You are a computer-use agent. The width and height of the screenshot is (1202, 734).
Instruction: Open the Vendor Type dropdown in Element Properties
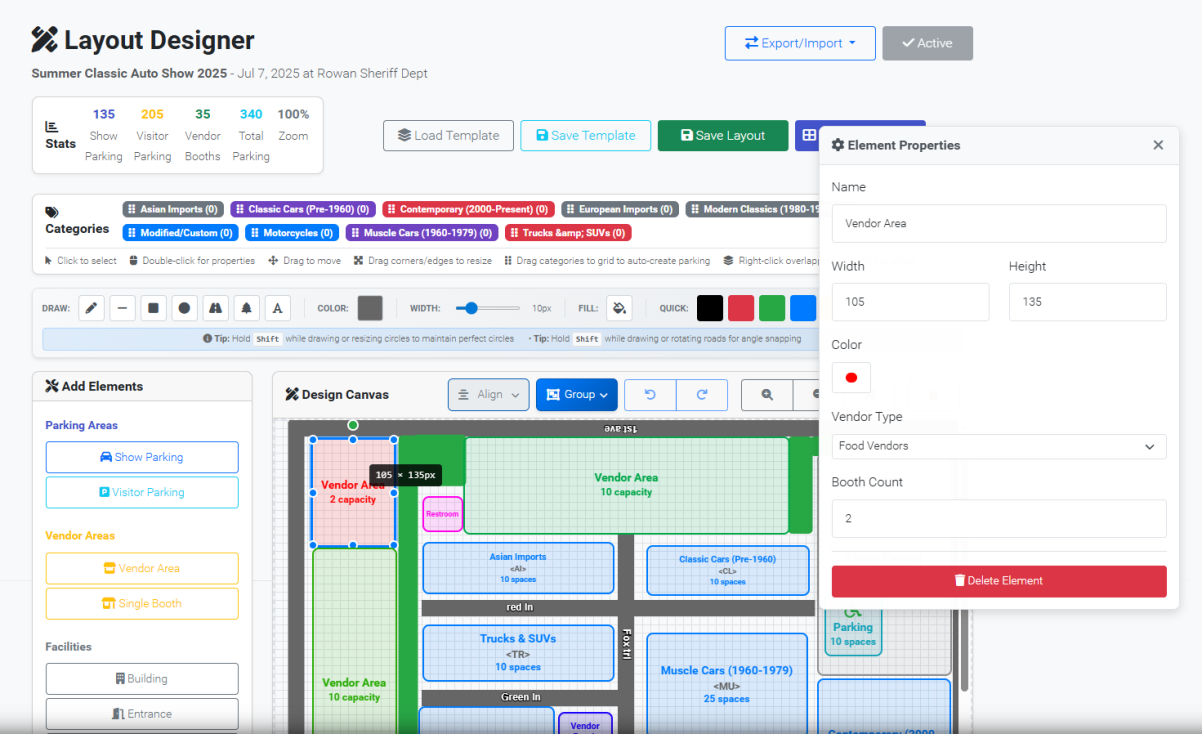point(998,446)
